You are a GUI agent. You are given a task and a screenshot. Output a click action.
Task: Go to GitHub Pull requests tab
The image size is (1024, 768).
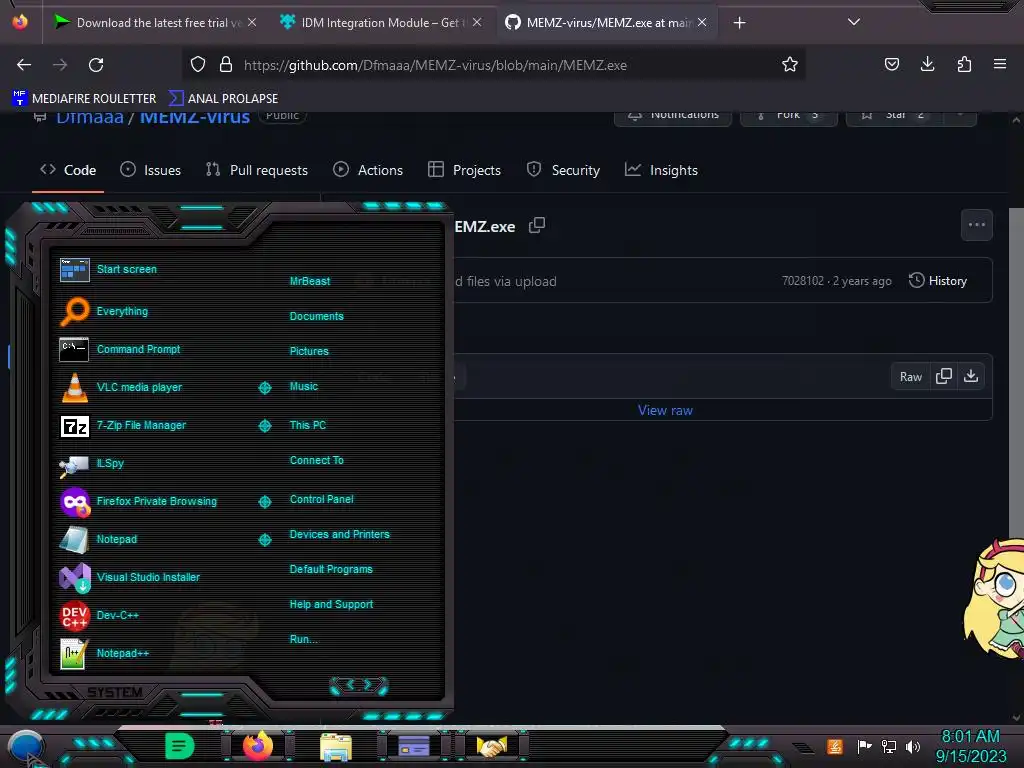[257, 170]
